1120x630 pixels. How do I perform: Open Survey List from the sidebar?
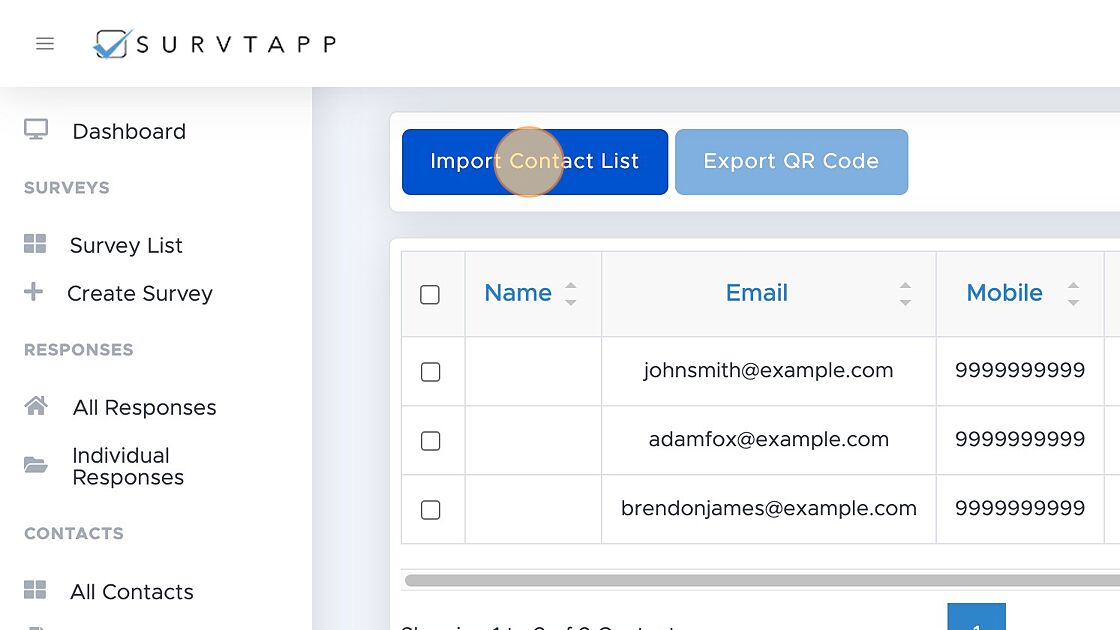pyautogui.click(x=126, y=245)
